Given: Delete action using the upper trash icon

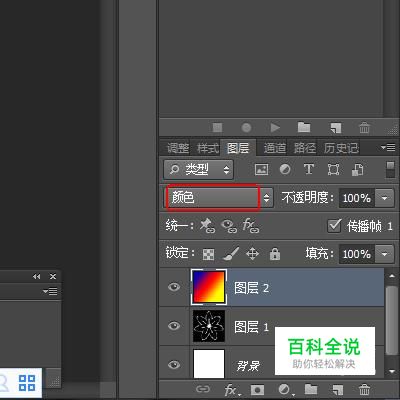Looking at the screenshot, I should click(364, 127).
